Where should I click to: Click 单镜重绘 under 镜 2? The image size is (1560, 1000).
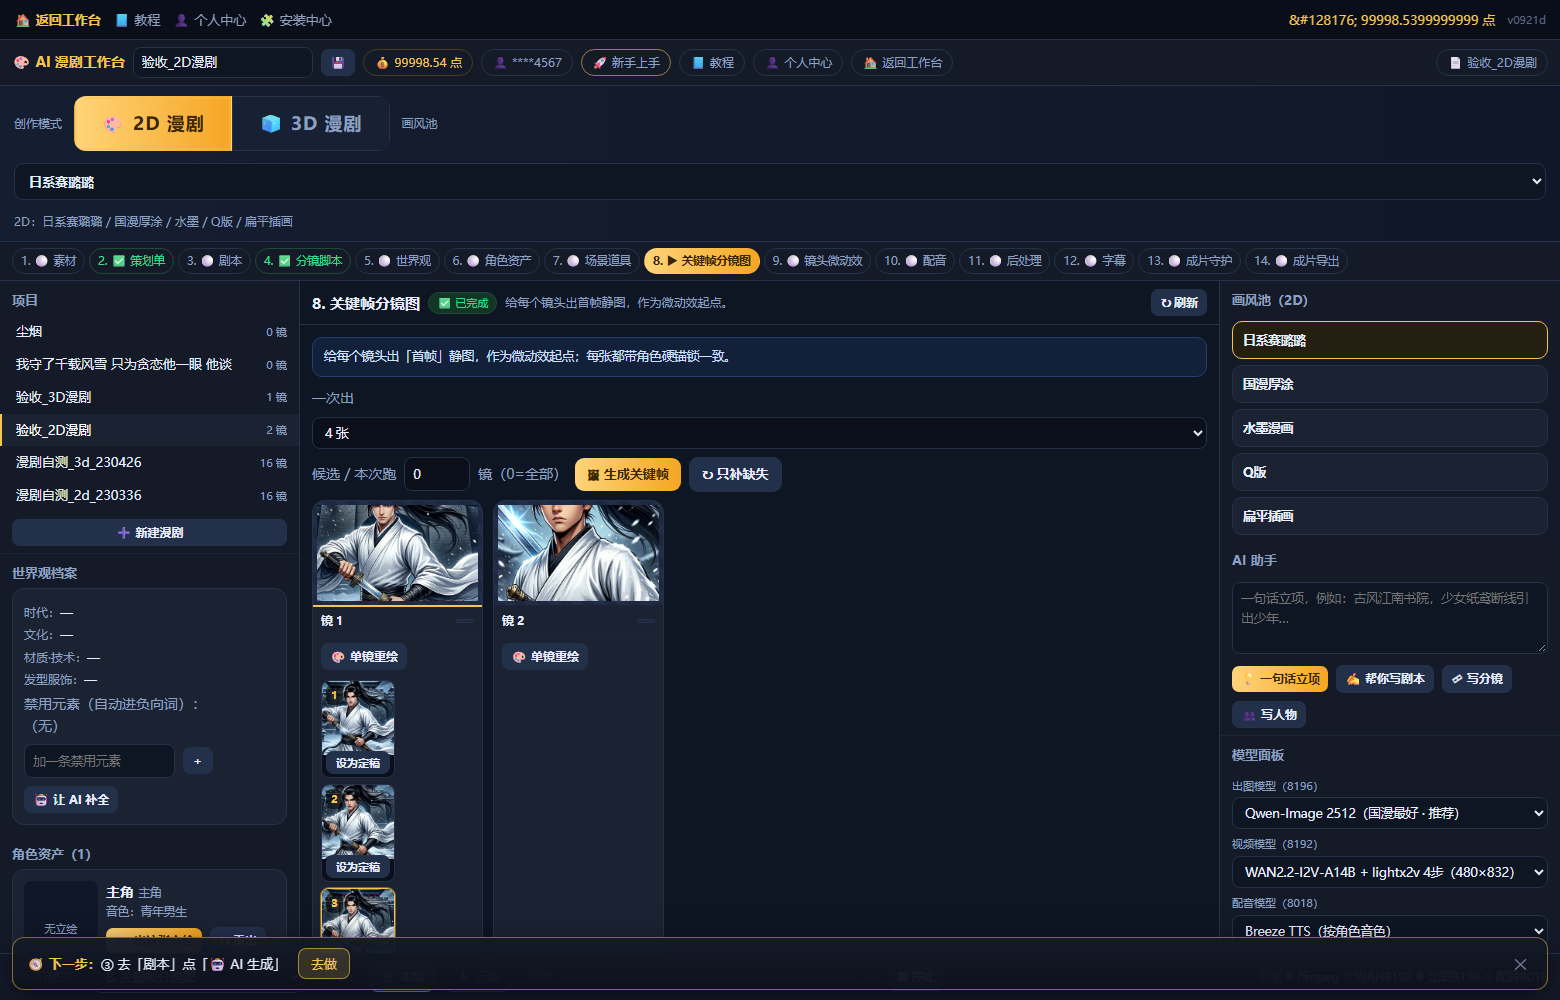coord(545,657)
